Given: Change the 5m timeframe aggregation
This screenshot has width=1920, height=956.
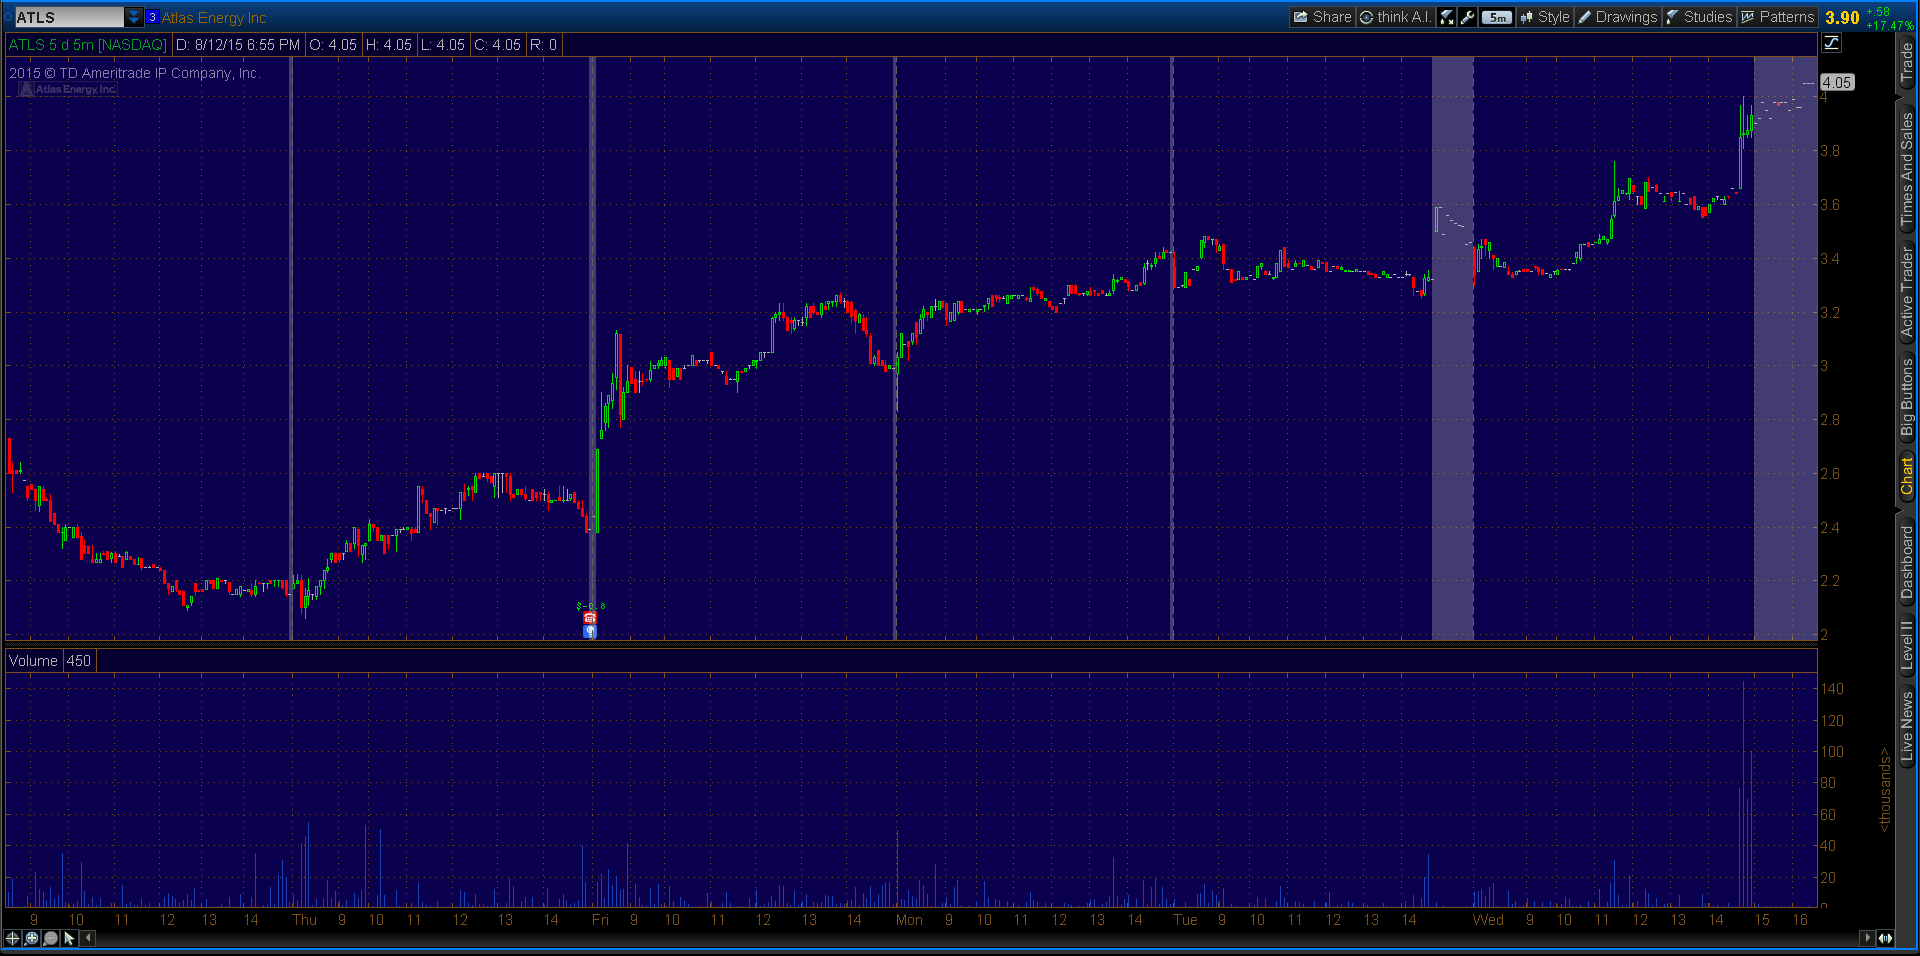Looking at the screenshot, I should [1497, 17].
